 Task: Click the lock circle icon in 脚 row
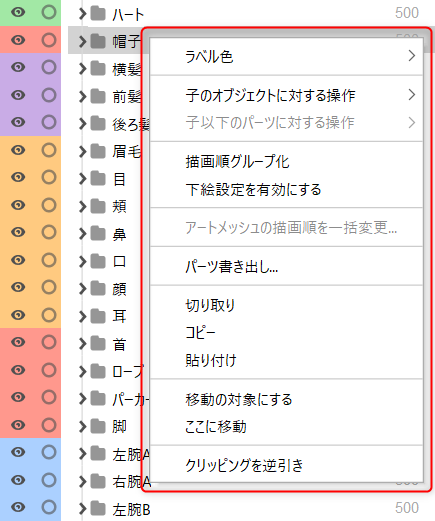point(49,425)
